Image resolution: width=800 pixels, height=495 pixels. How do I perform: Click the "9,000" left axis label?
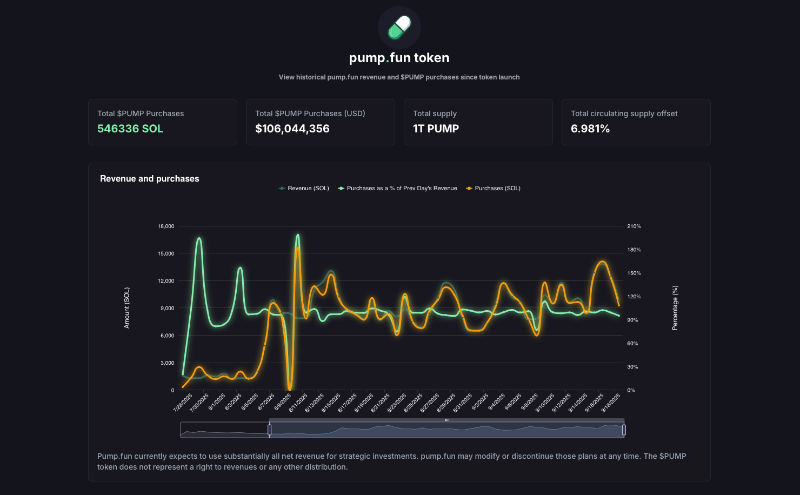[167, 308]
